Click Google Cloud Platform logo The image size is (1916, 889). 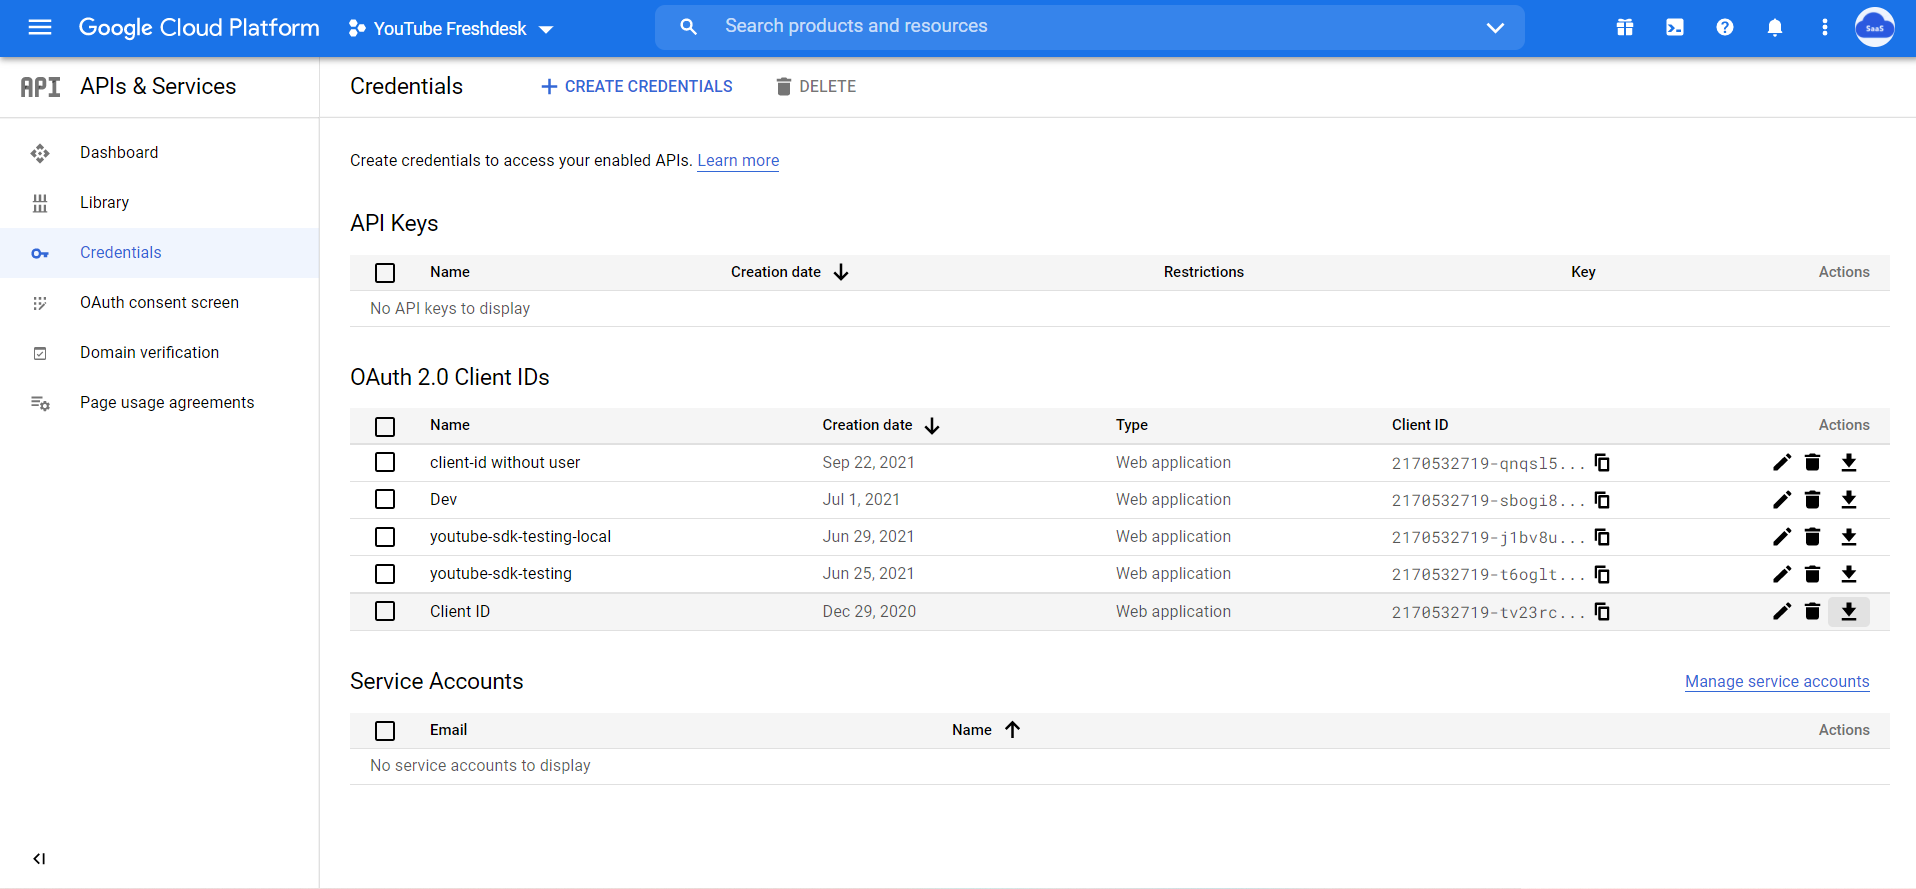pos(199,27)
